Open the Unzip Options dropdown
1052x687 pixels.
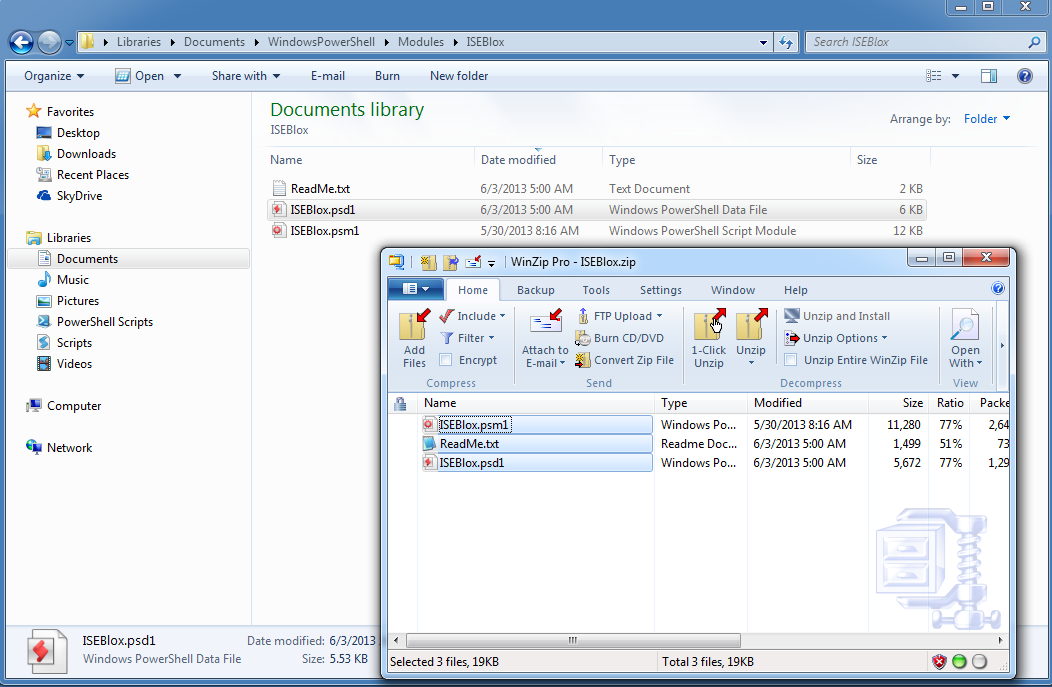point(836,338)
